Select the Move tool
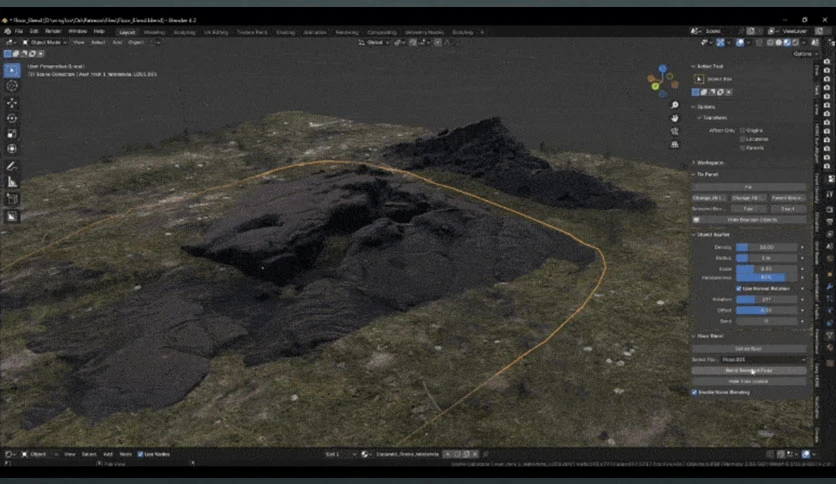Image resolution: width=836 pixels, height=484 pixels. (12, 103)
